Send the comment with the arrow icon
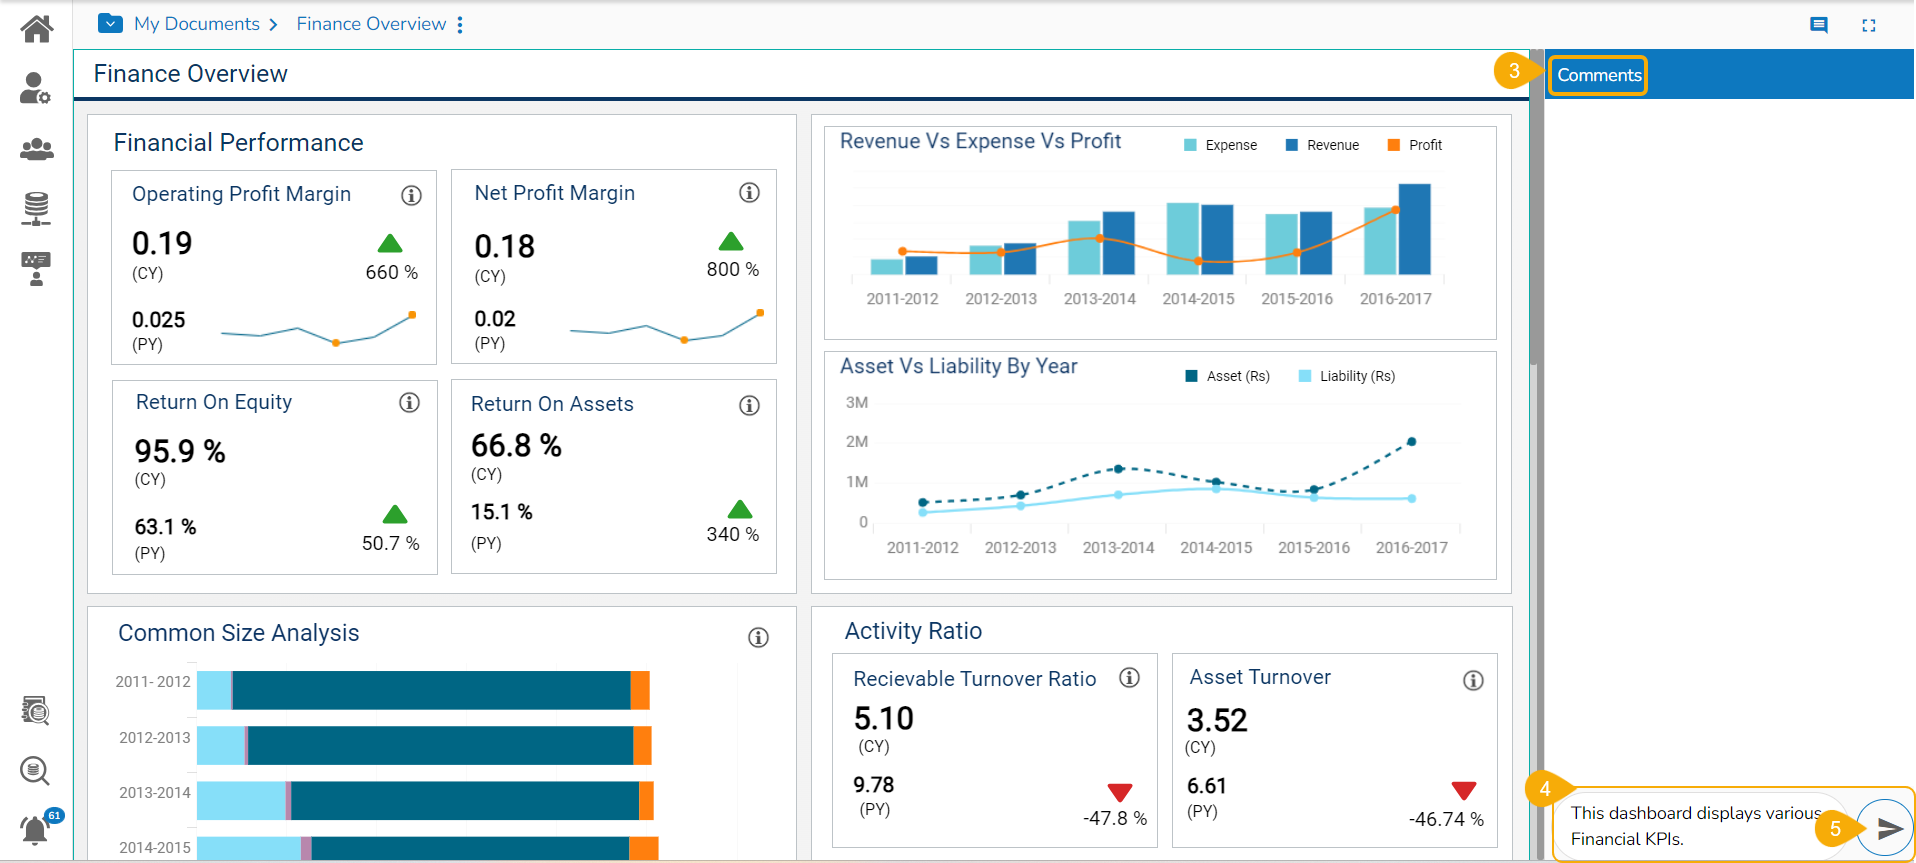The image size is (1916, 863). (1890, 828)
